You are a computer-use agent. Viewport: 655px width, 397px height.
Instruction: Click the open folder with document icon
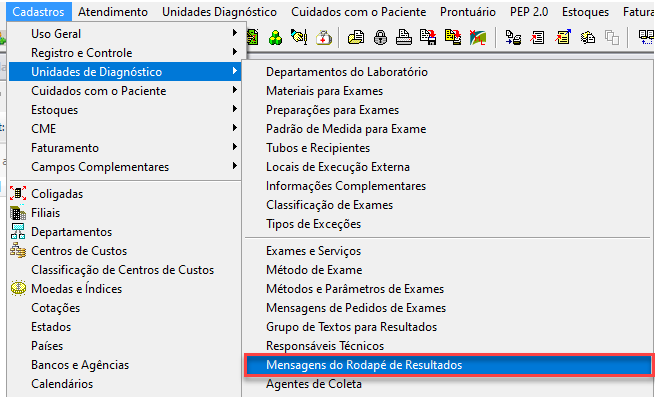356,38
